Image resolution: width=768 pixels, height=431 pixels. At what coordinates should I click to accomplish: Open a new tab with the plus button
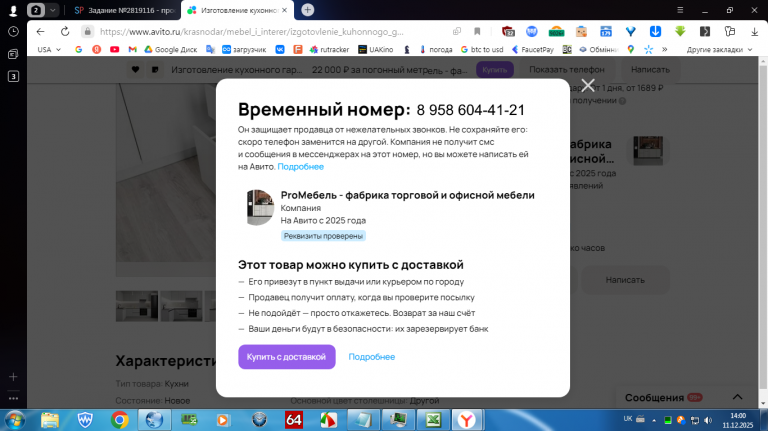[308, 10]
